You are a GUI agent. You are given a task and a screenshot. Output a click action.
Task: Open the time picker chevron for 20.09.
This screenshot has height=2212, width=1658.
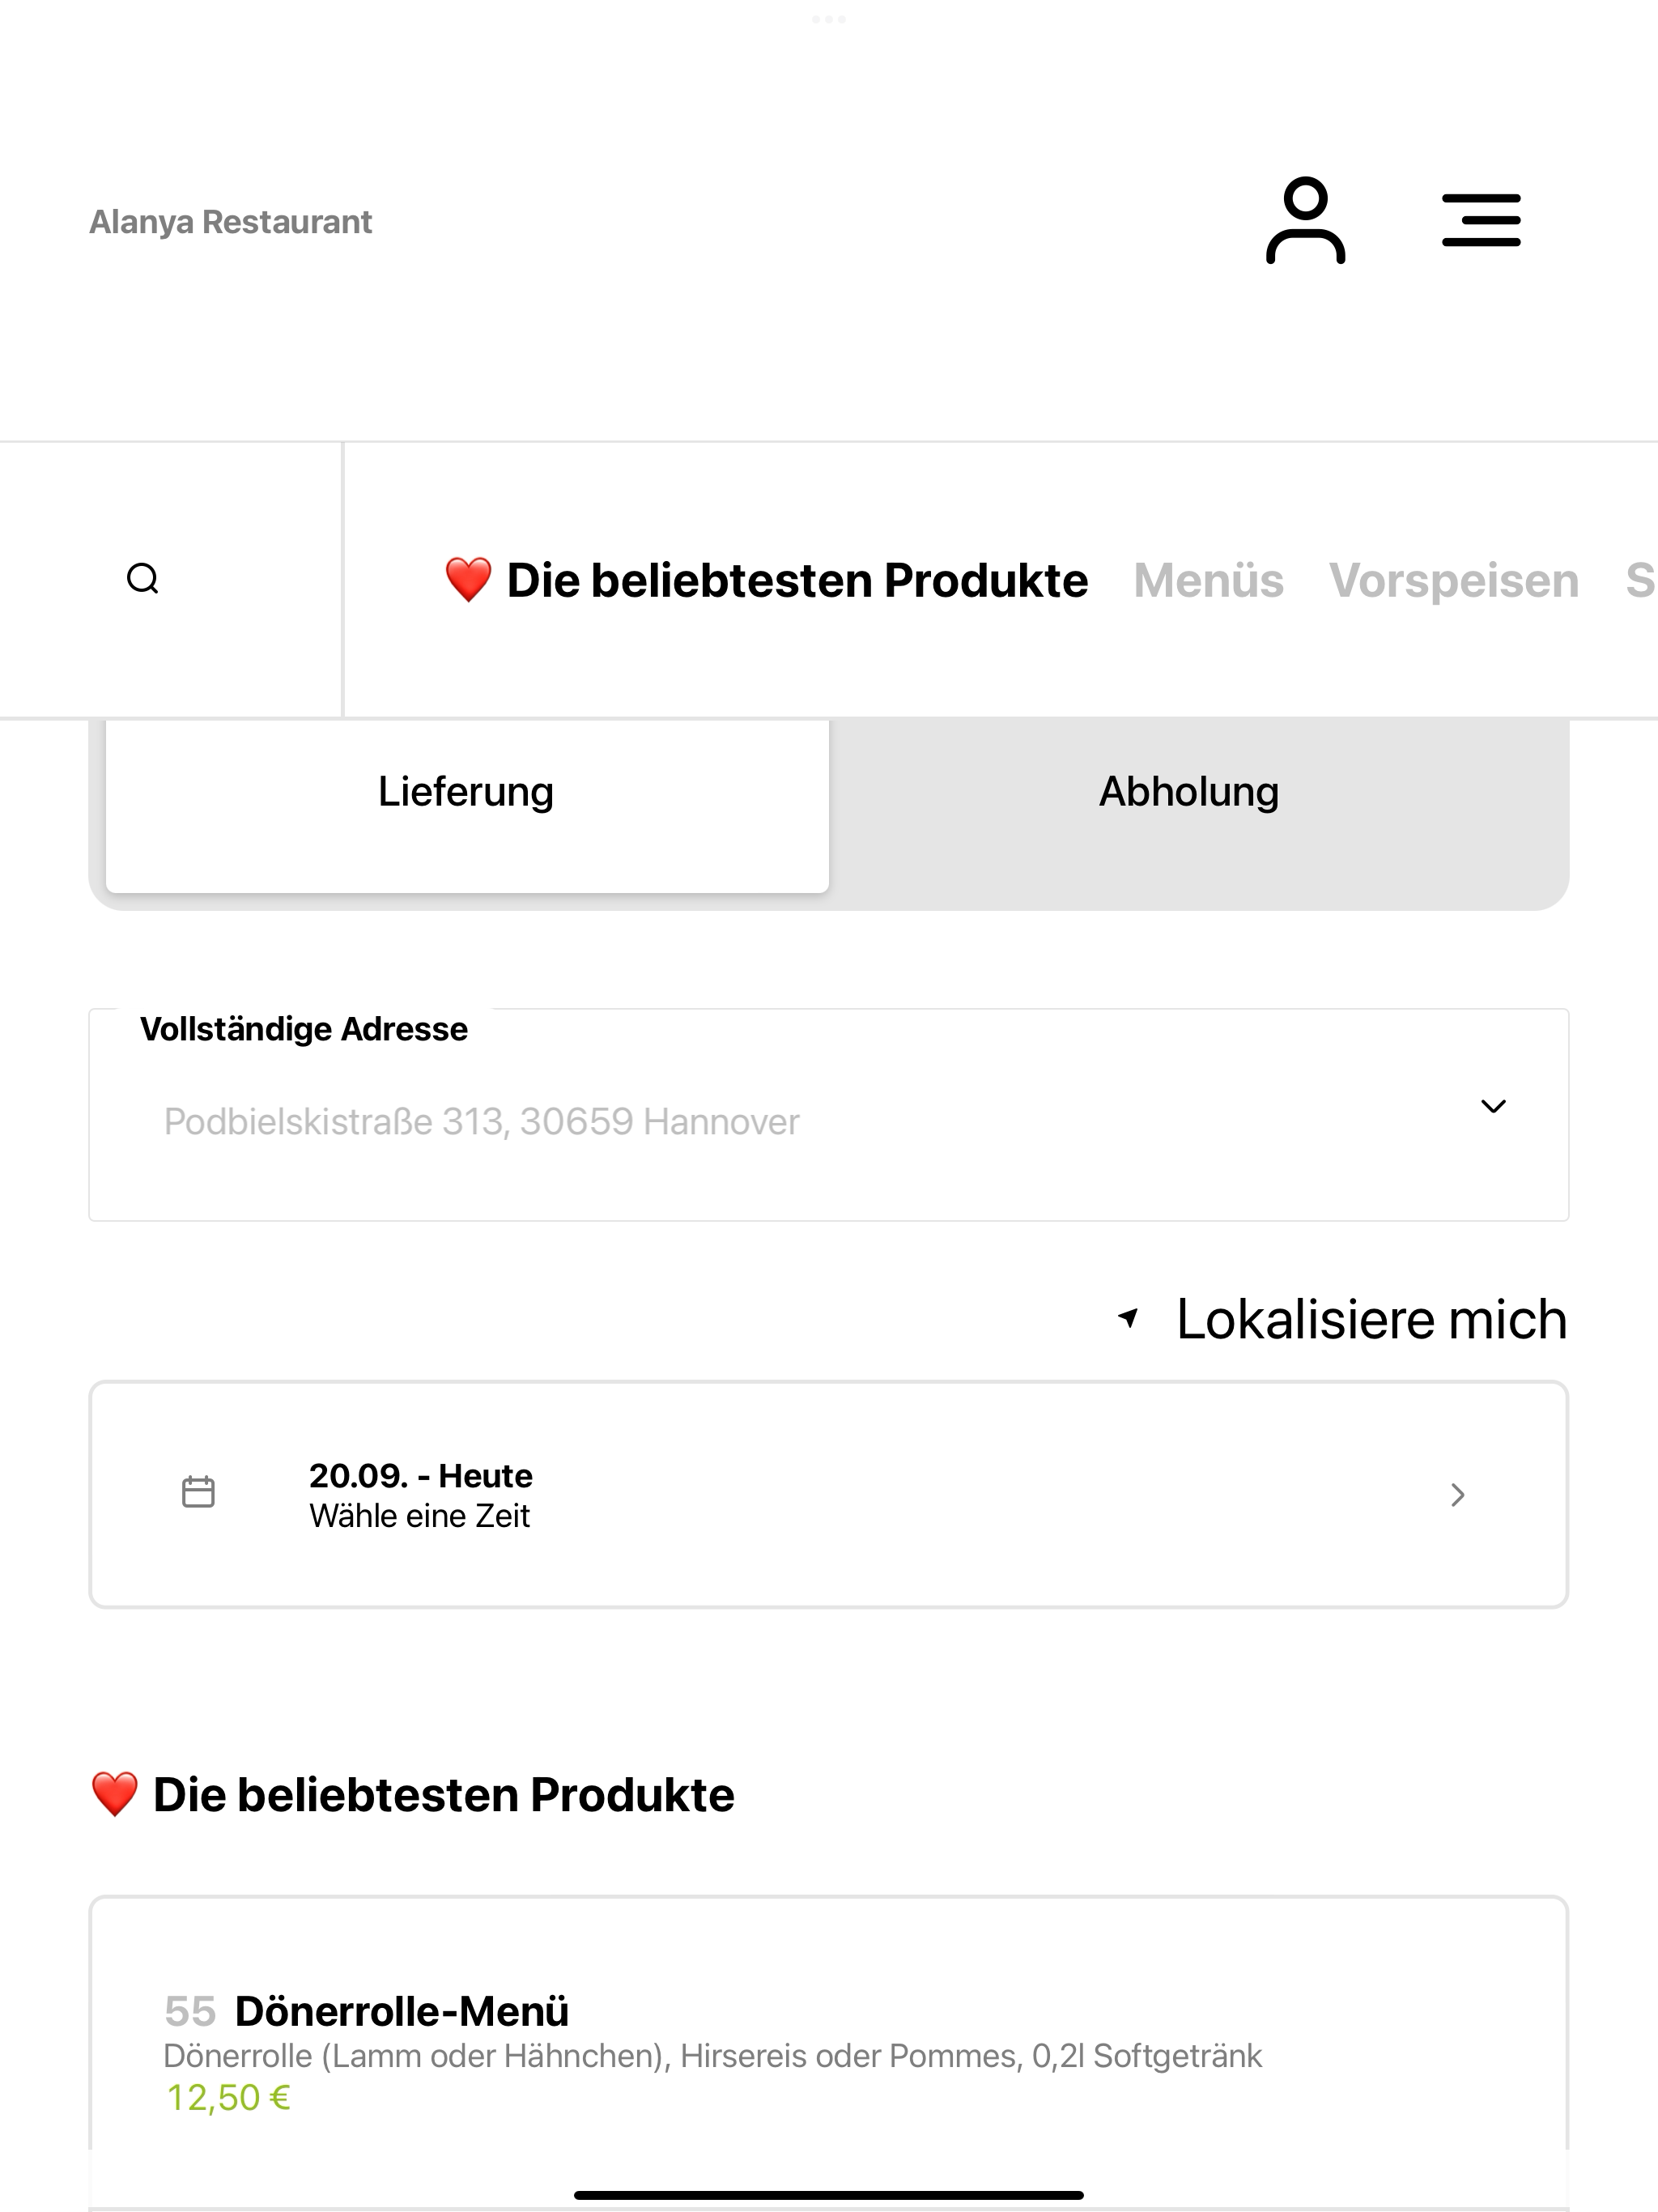(x=1458, y=1495)
